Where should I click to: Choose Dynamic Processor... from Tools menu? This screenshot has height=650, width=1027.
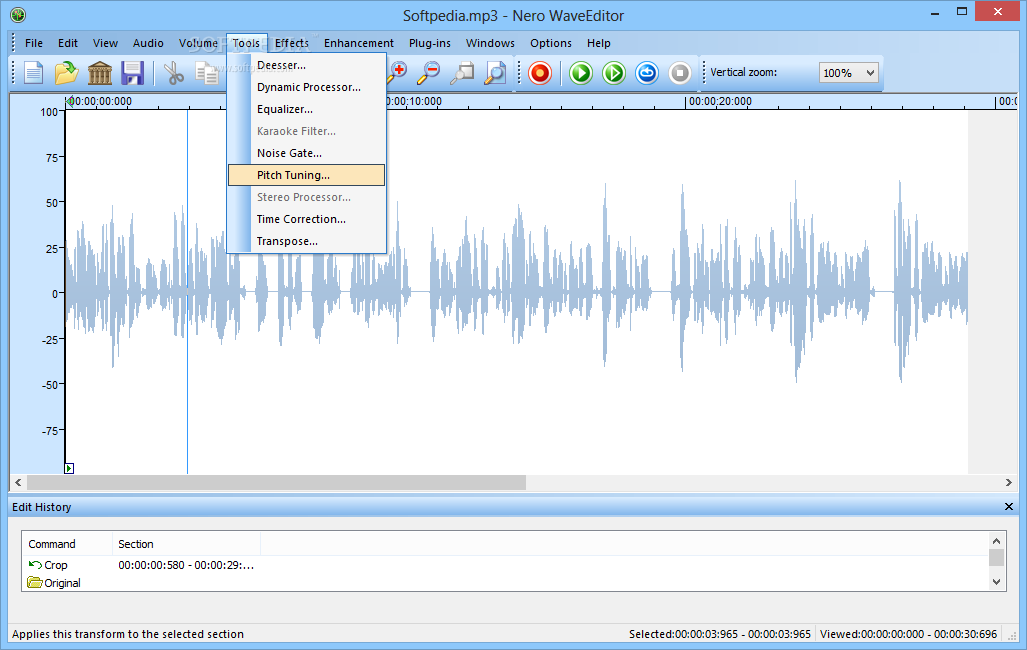coord(307,87)
